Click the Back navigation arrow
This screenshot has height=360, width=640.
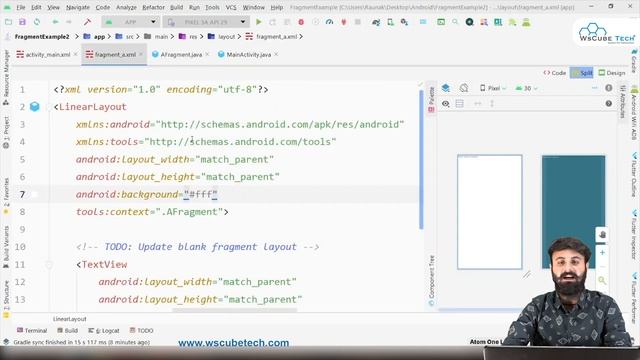[55, 22]
